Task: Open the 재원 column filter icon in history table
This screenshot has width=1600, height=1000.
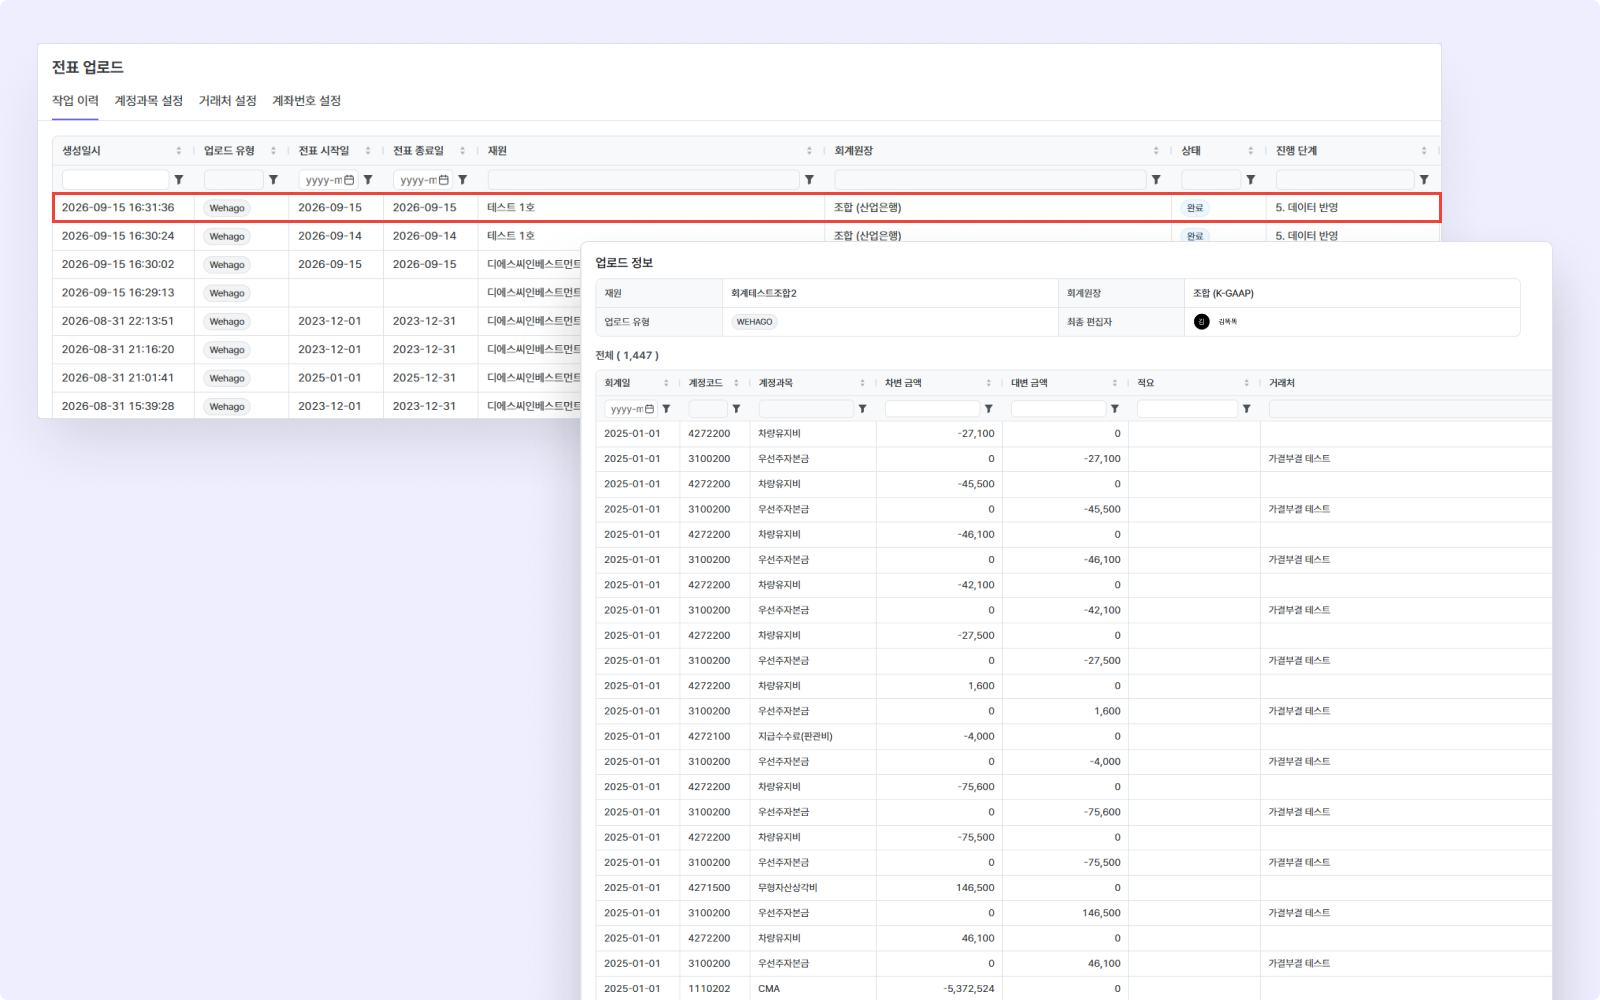Action: 809,180
